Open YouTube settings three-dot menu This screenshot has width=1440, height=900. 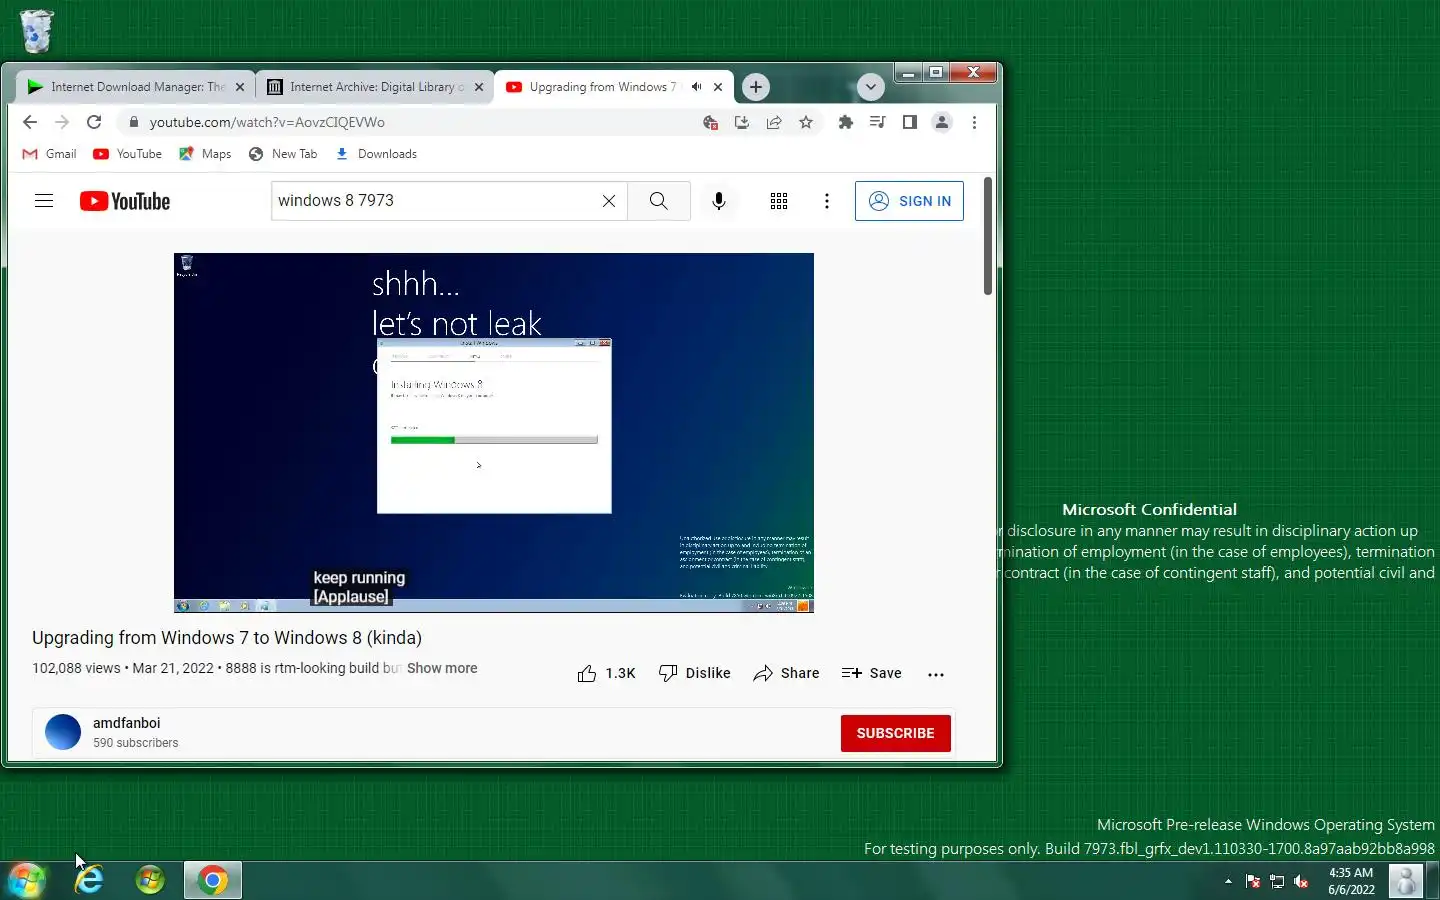coord(827,201)
